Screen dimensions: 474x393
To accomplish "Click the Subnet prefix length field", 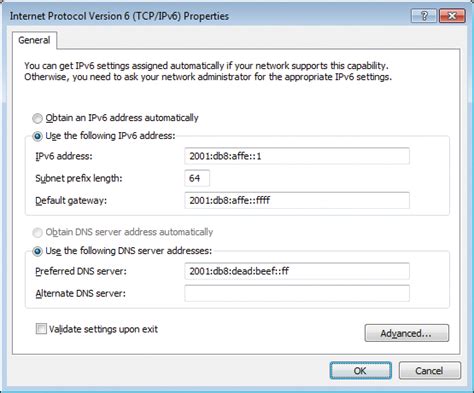I will pos(197,178).
